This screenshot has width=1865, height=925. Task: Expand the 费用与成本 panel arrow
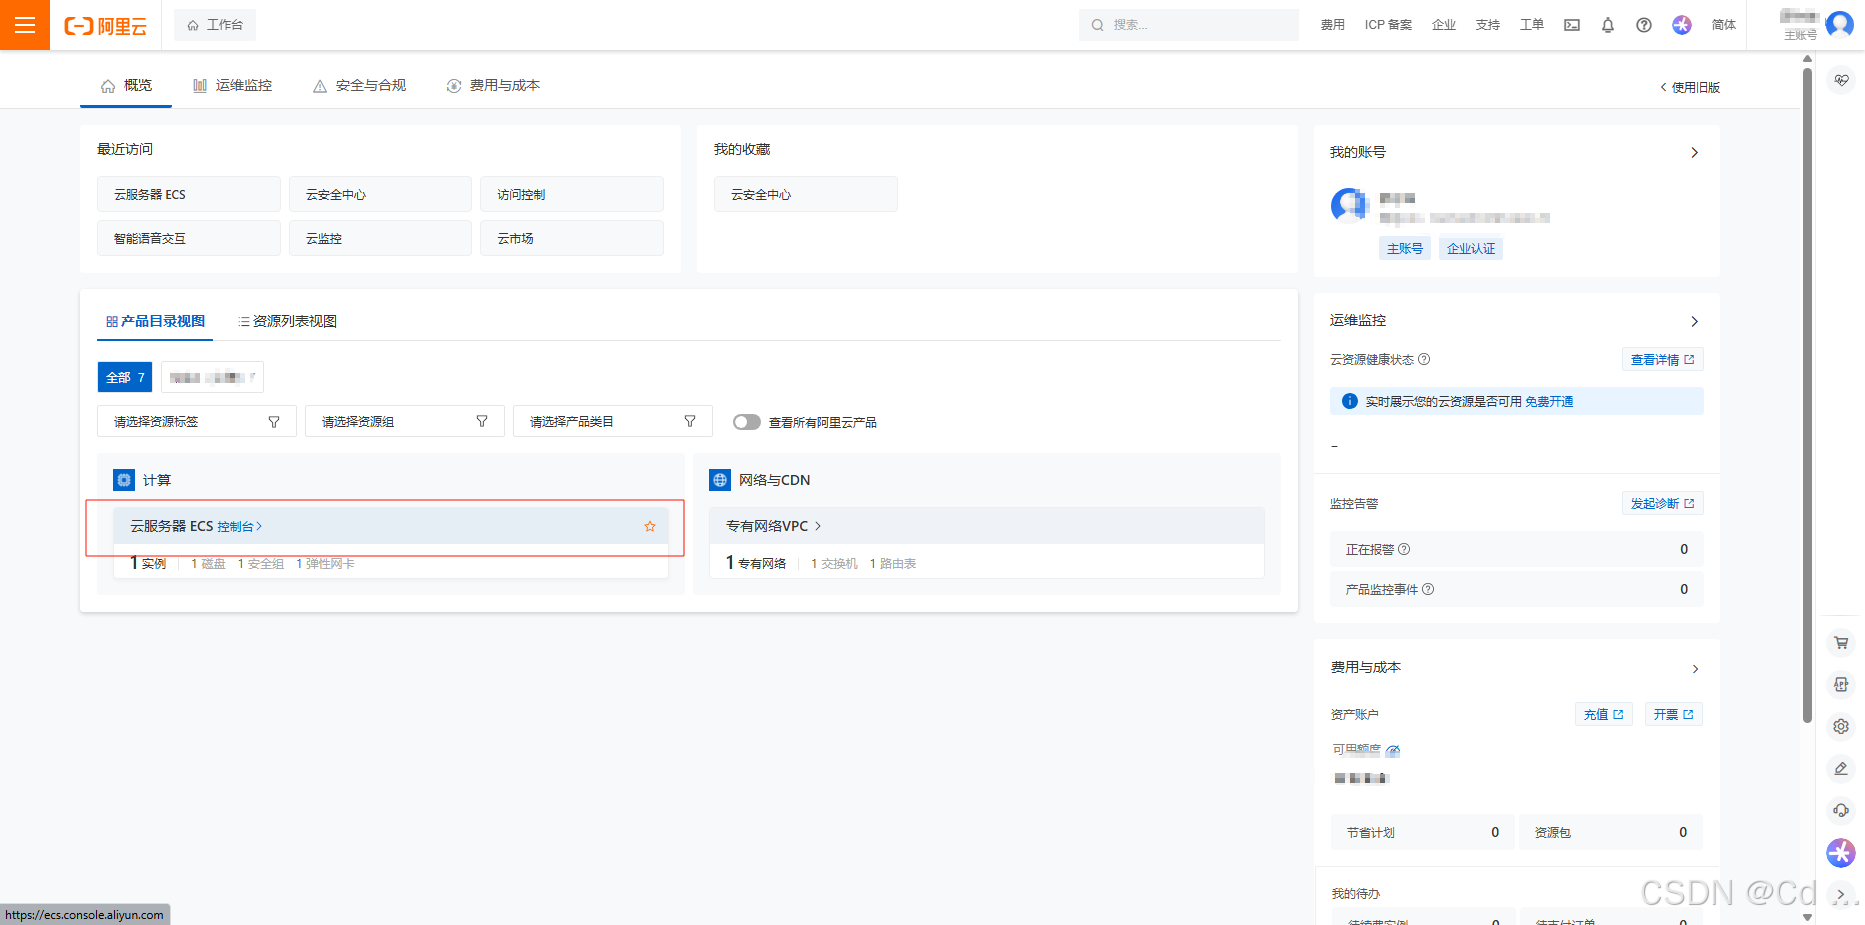click(1695, 669)
